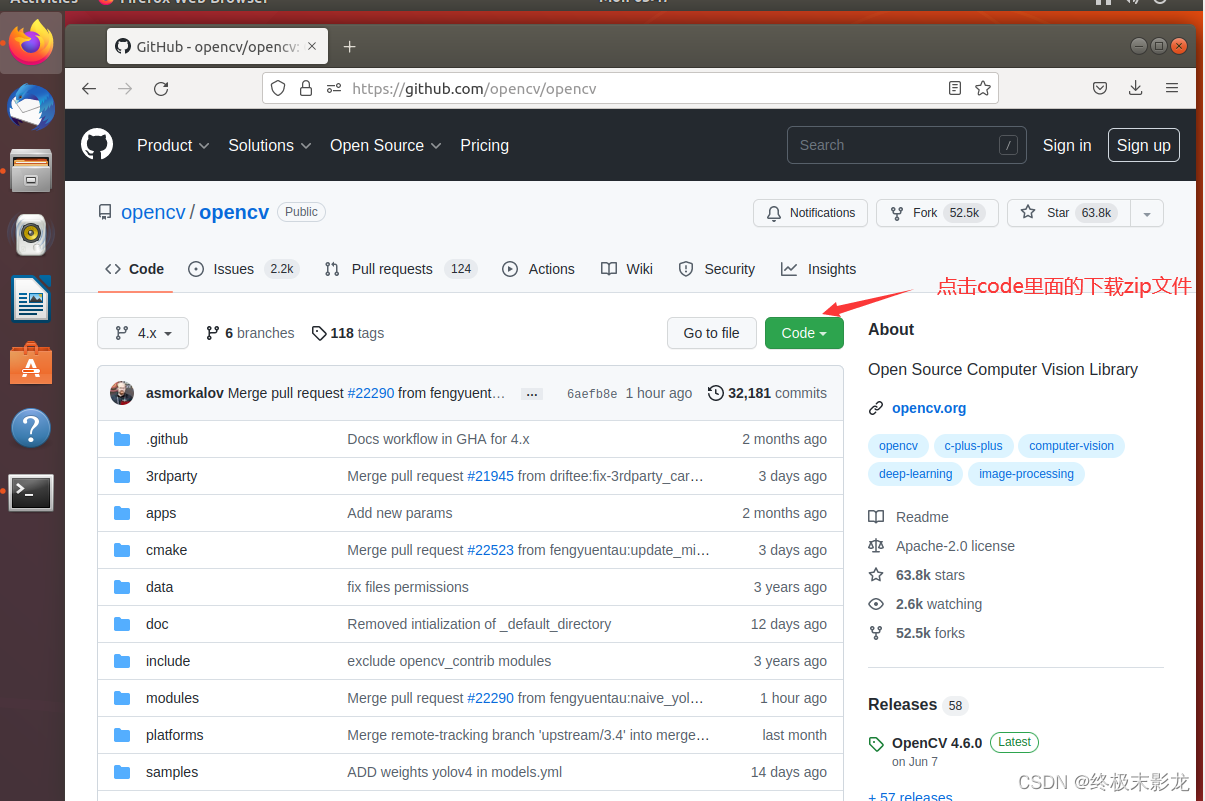Expand the commit message ellipsis button
The height and width of the screenshot is (801, 1205).
pyautogui.click(x=532, y=394)
